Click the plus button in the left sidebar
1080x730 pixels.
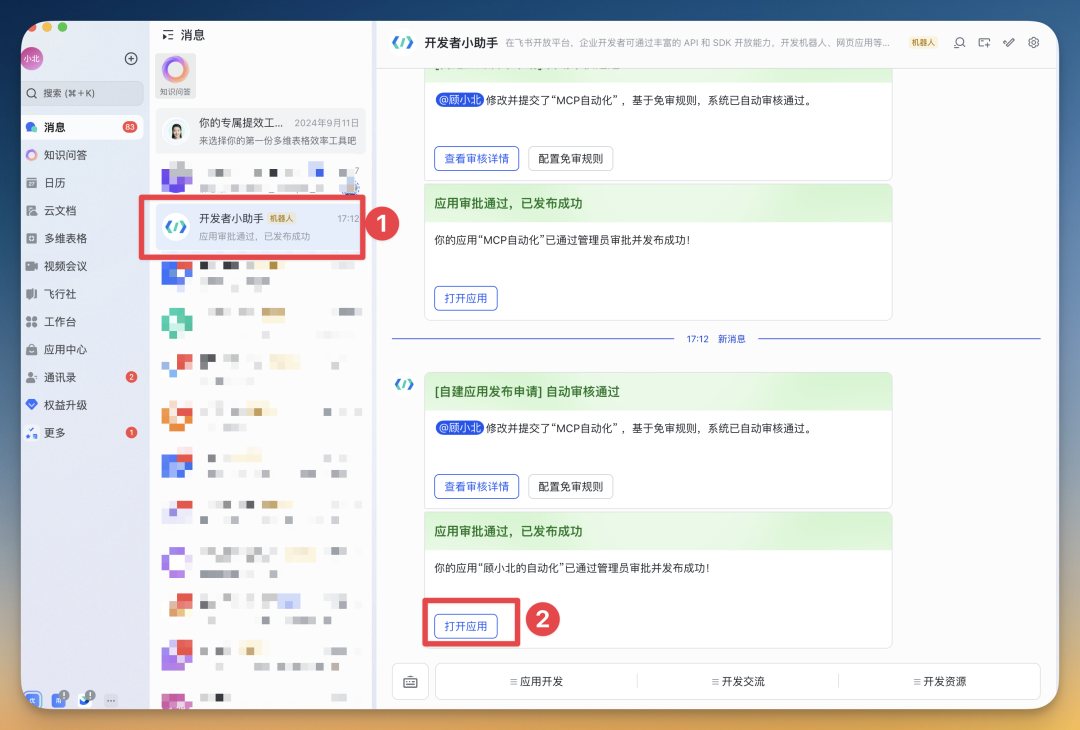click(x=131, y=58)
